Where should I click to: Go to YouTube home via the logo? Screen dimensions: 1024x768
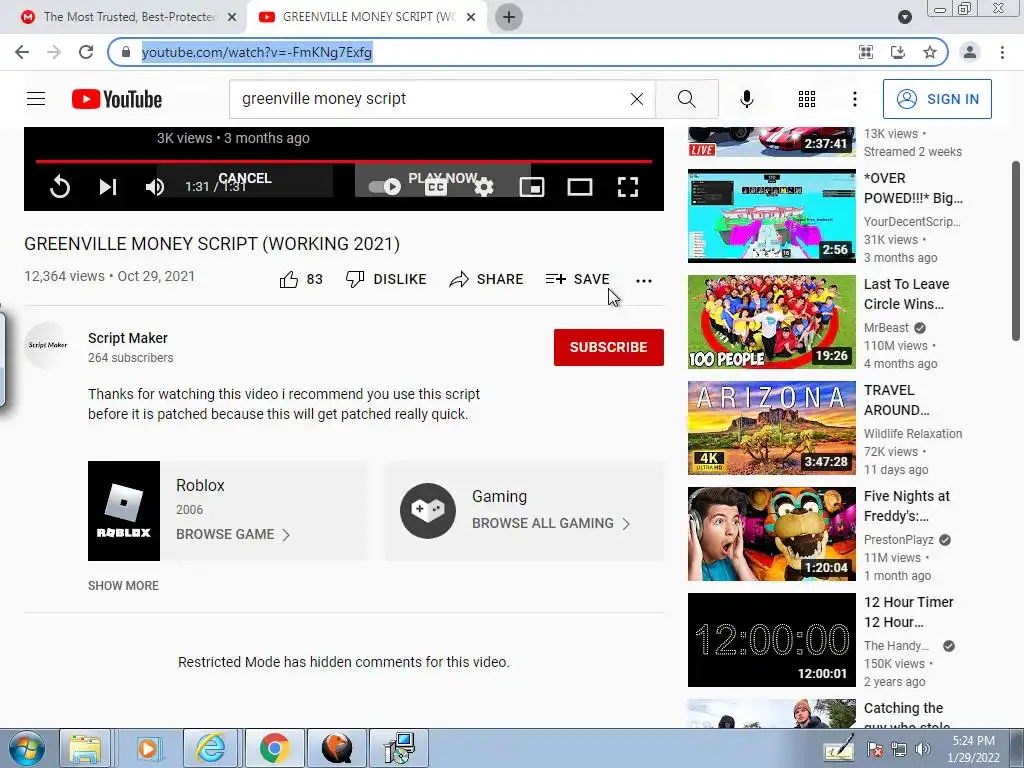[117, 99]
